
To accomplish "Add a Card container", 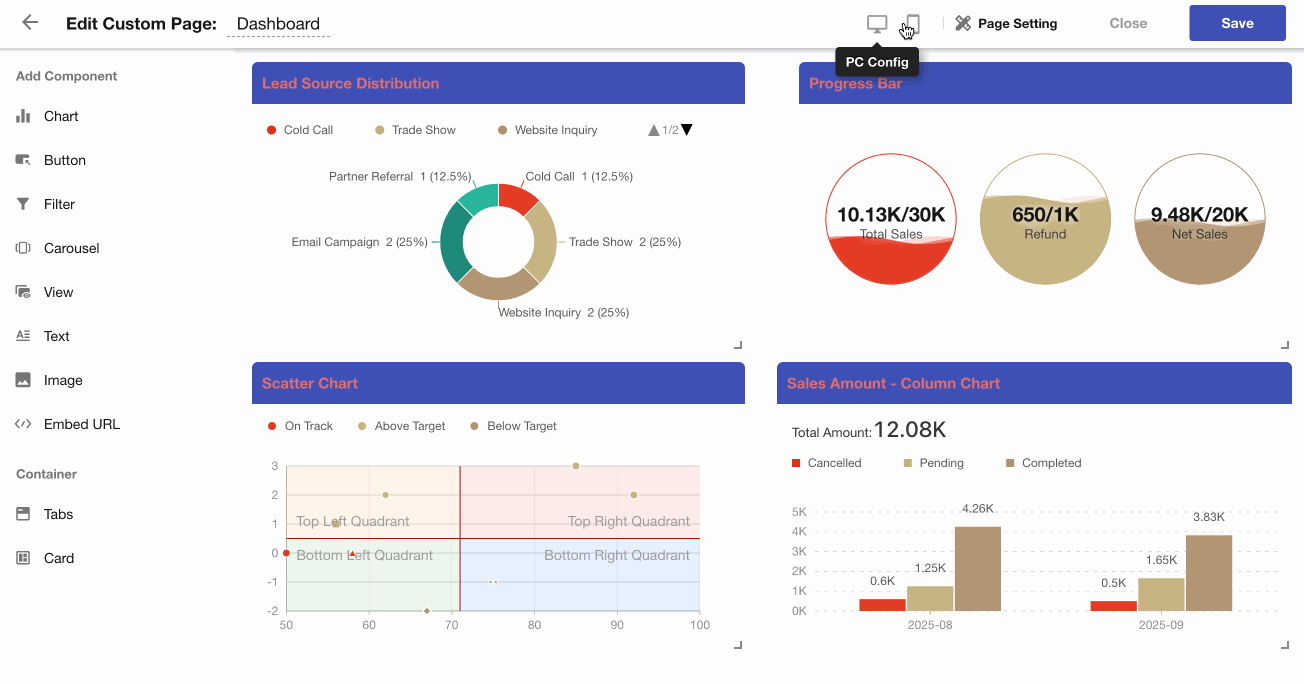I will pos(58,558).
